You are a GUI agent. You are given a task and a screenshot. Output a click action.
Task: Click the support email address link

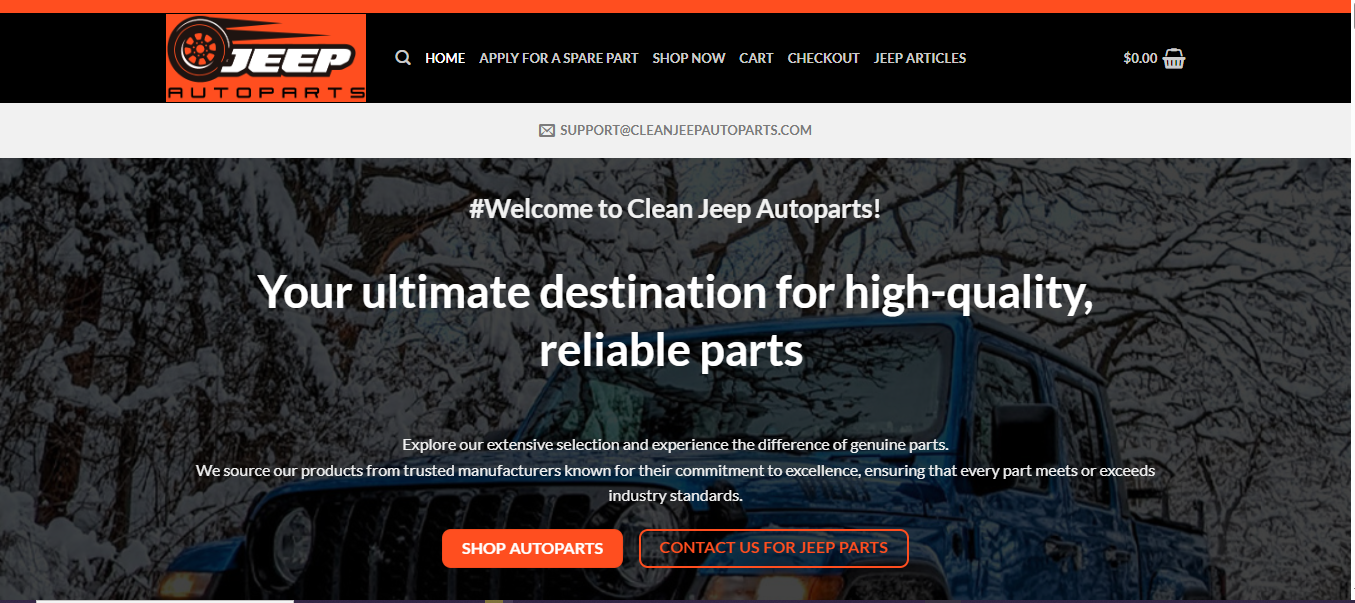(686, 130)
